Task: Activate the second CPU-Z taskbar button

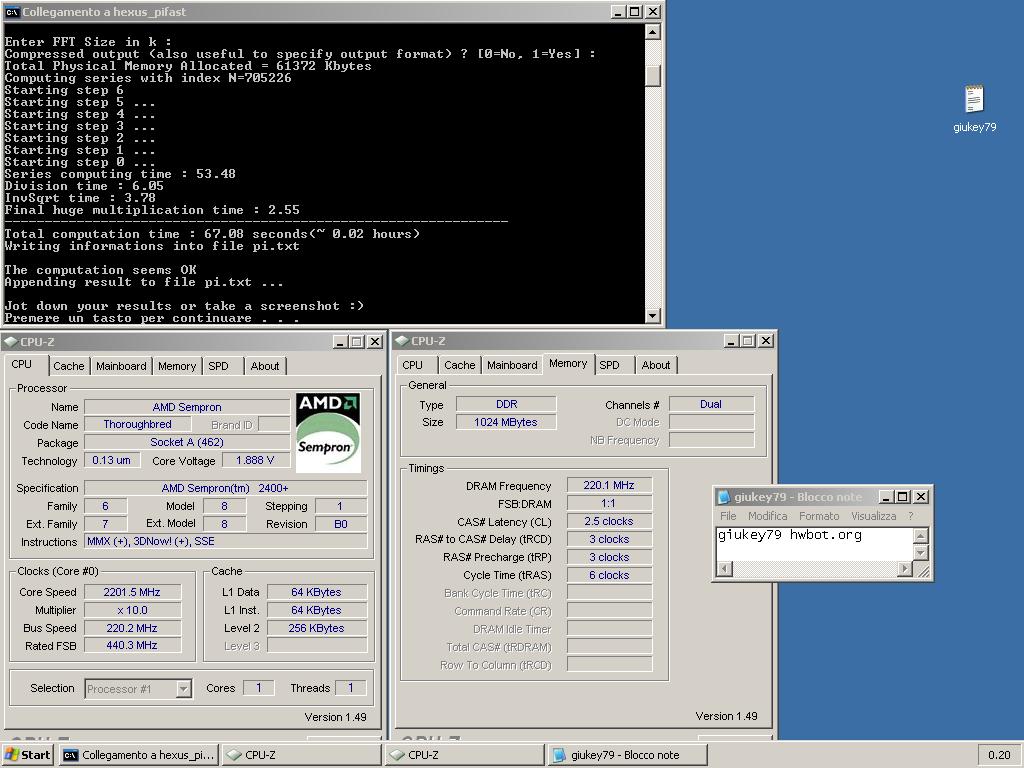Action: (464, 755)
